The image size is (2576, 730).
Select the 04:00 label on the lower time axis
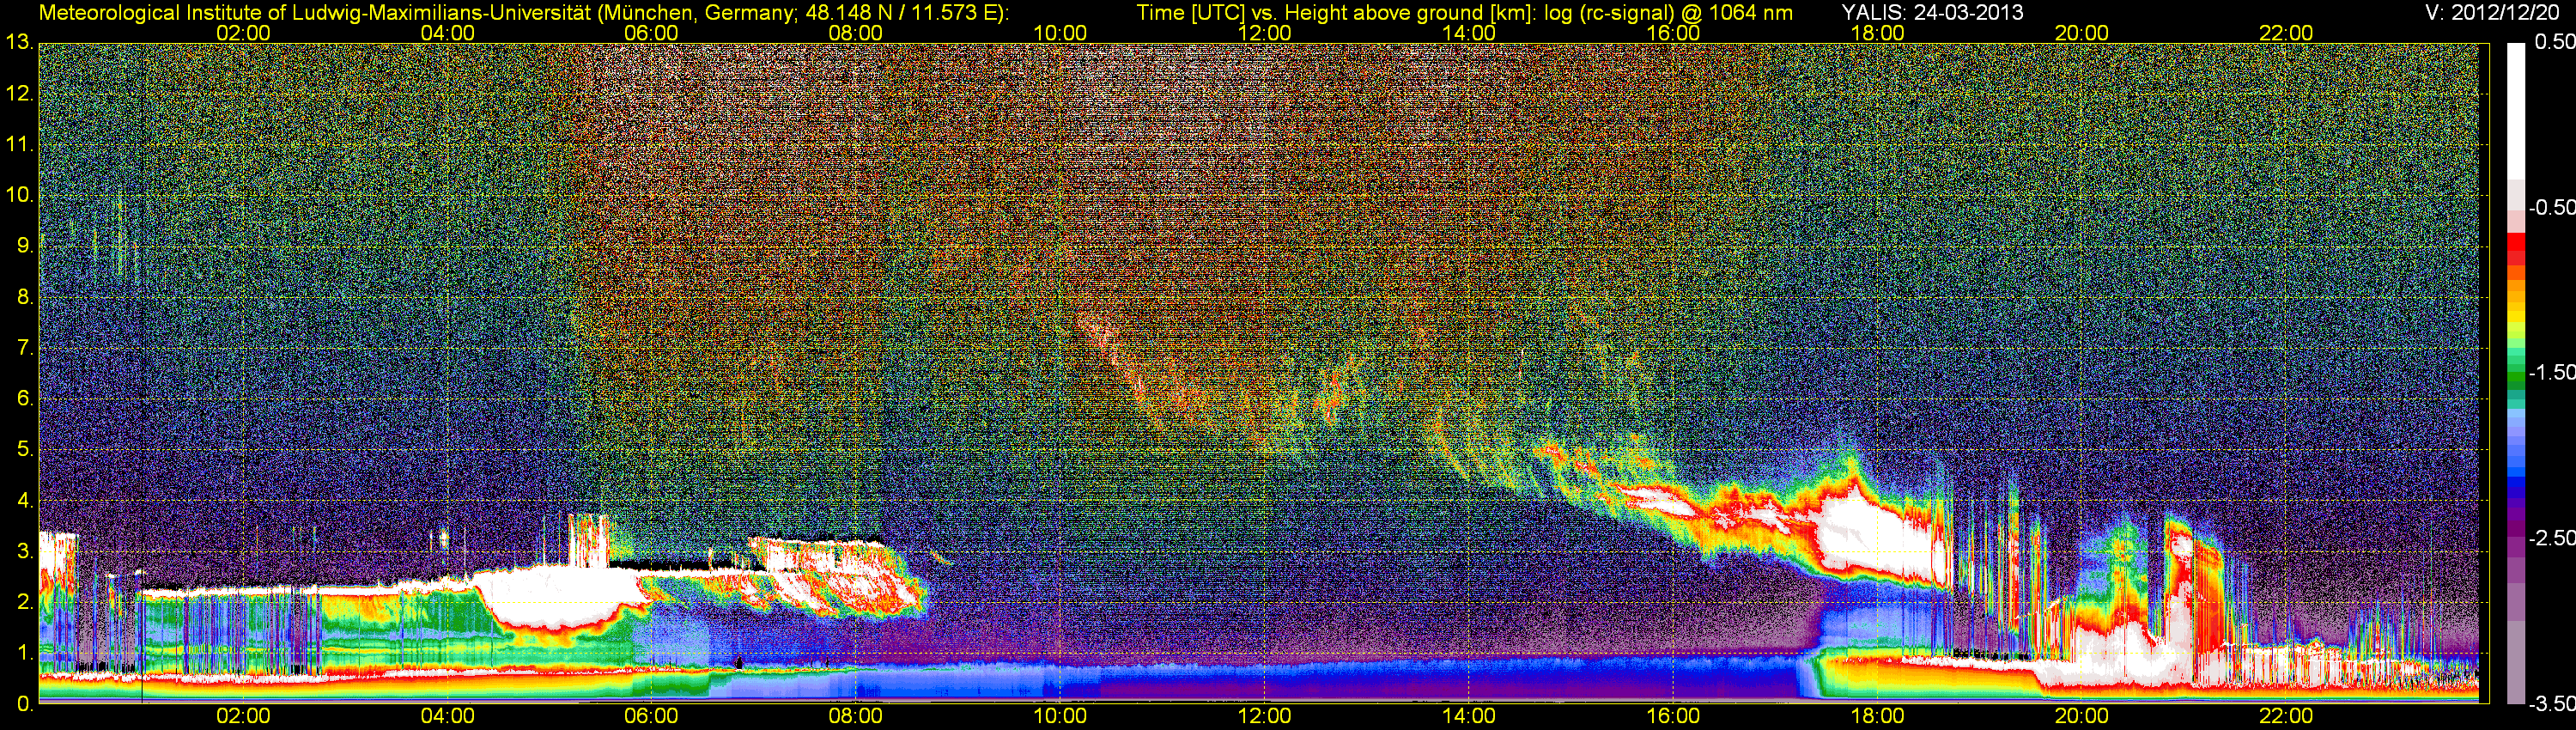[447, 716]
